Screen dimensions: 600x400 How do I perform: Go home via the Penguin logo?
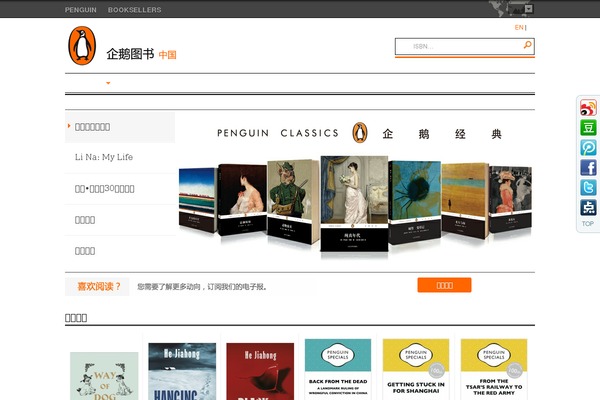[82, 46]
